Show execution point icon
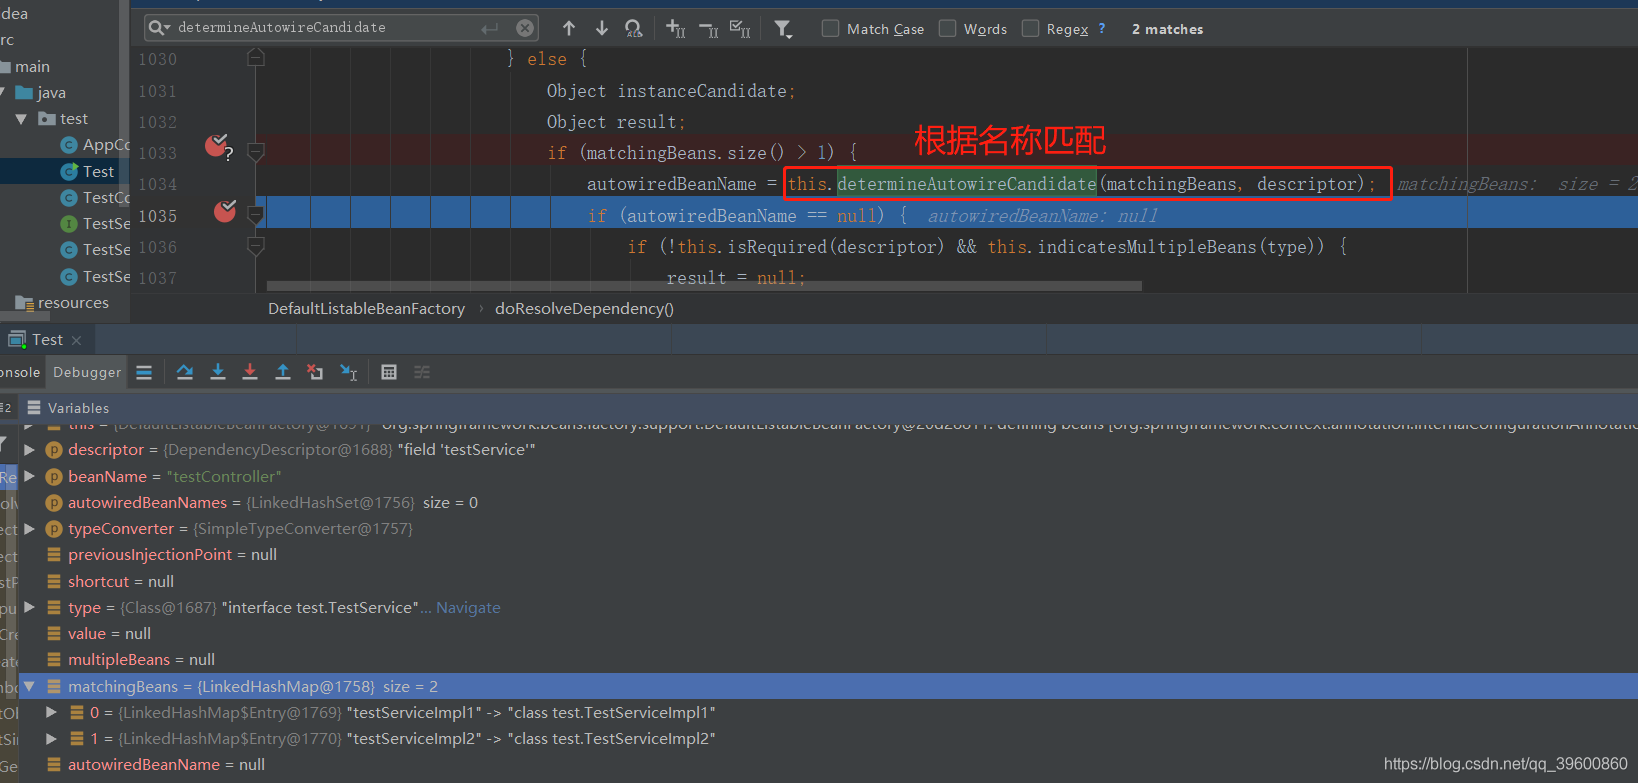1638x783 pixels. (x=144, y=372)
